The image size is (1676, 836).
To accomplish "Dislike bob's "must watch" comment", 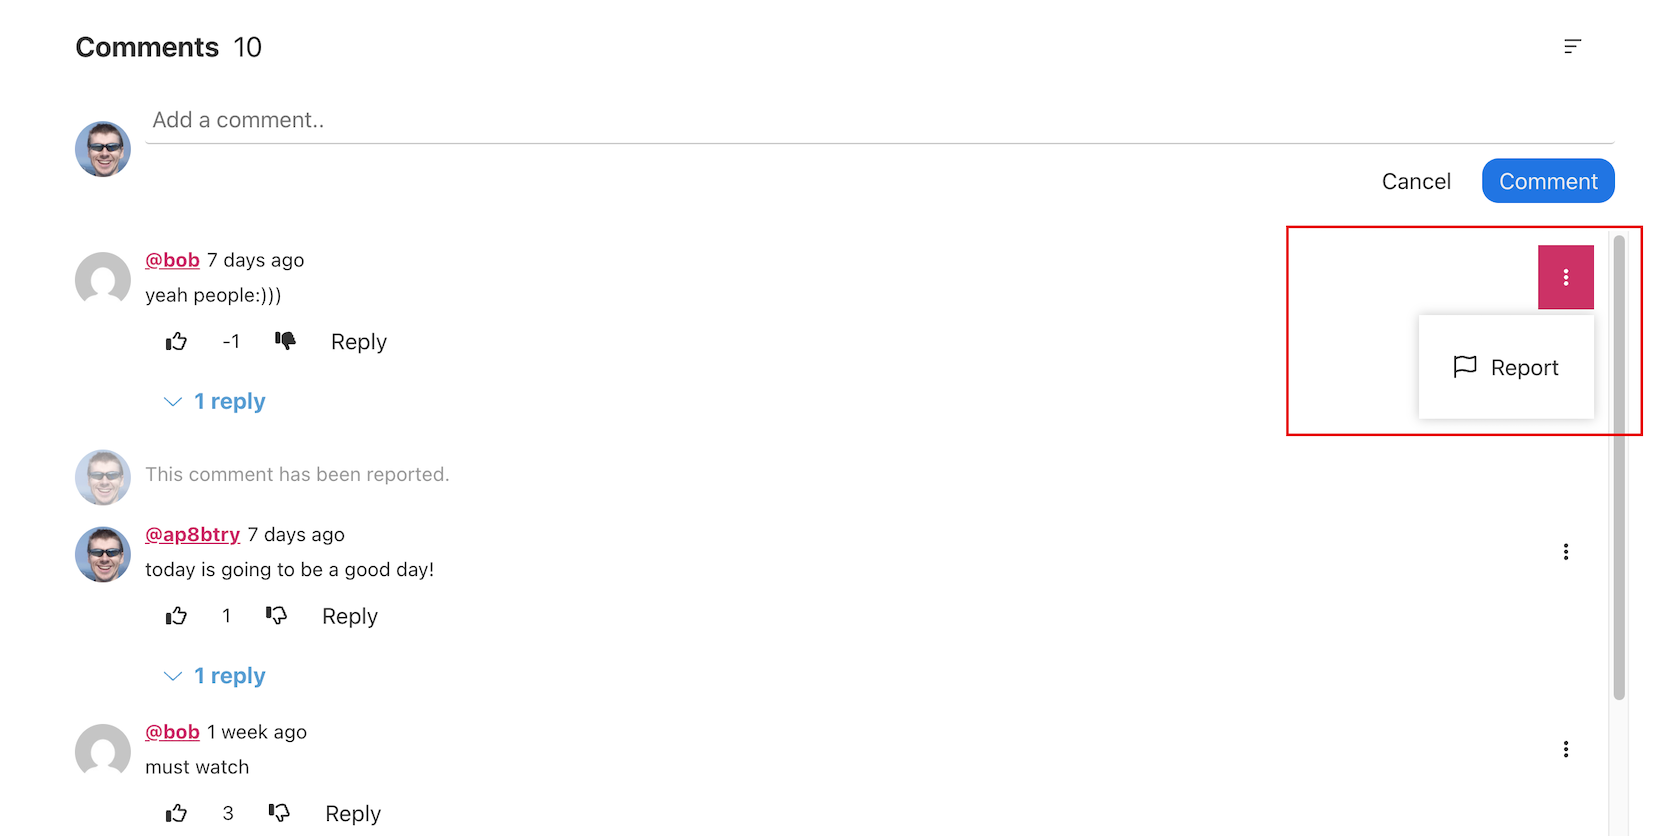I will point(279,813).
